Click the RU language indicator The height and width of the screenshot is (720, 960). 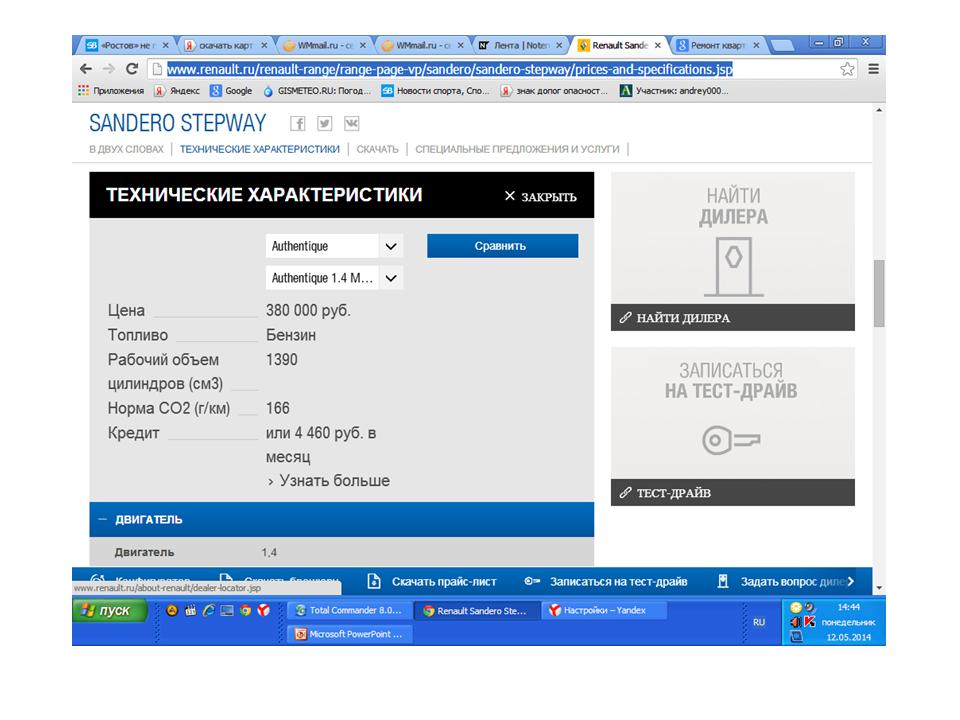pos(759,622)
